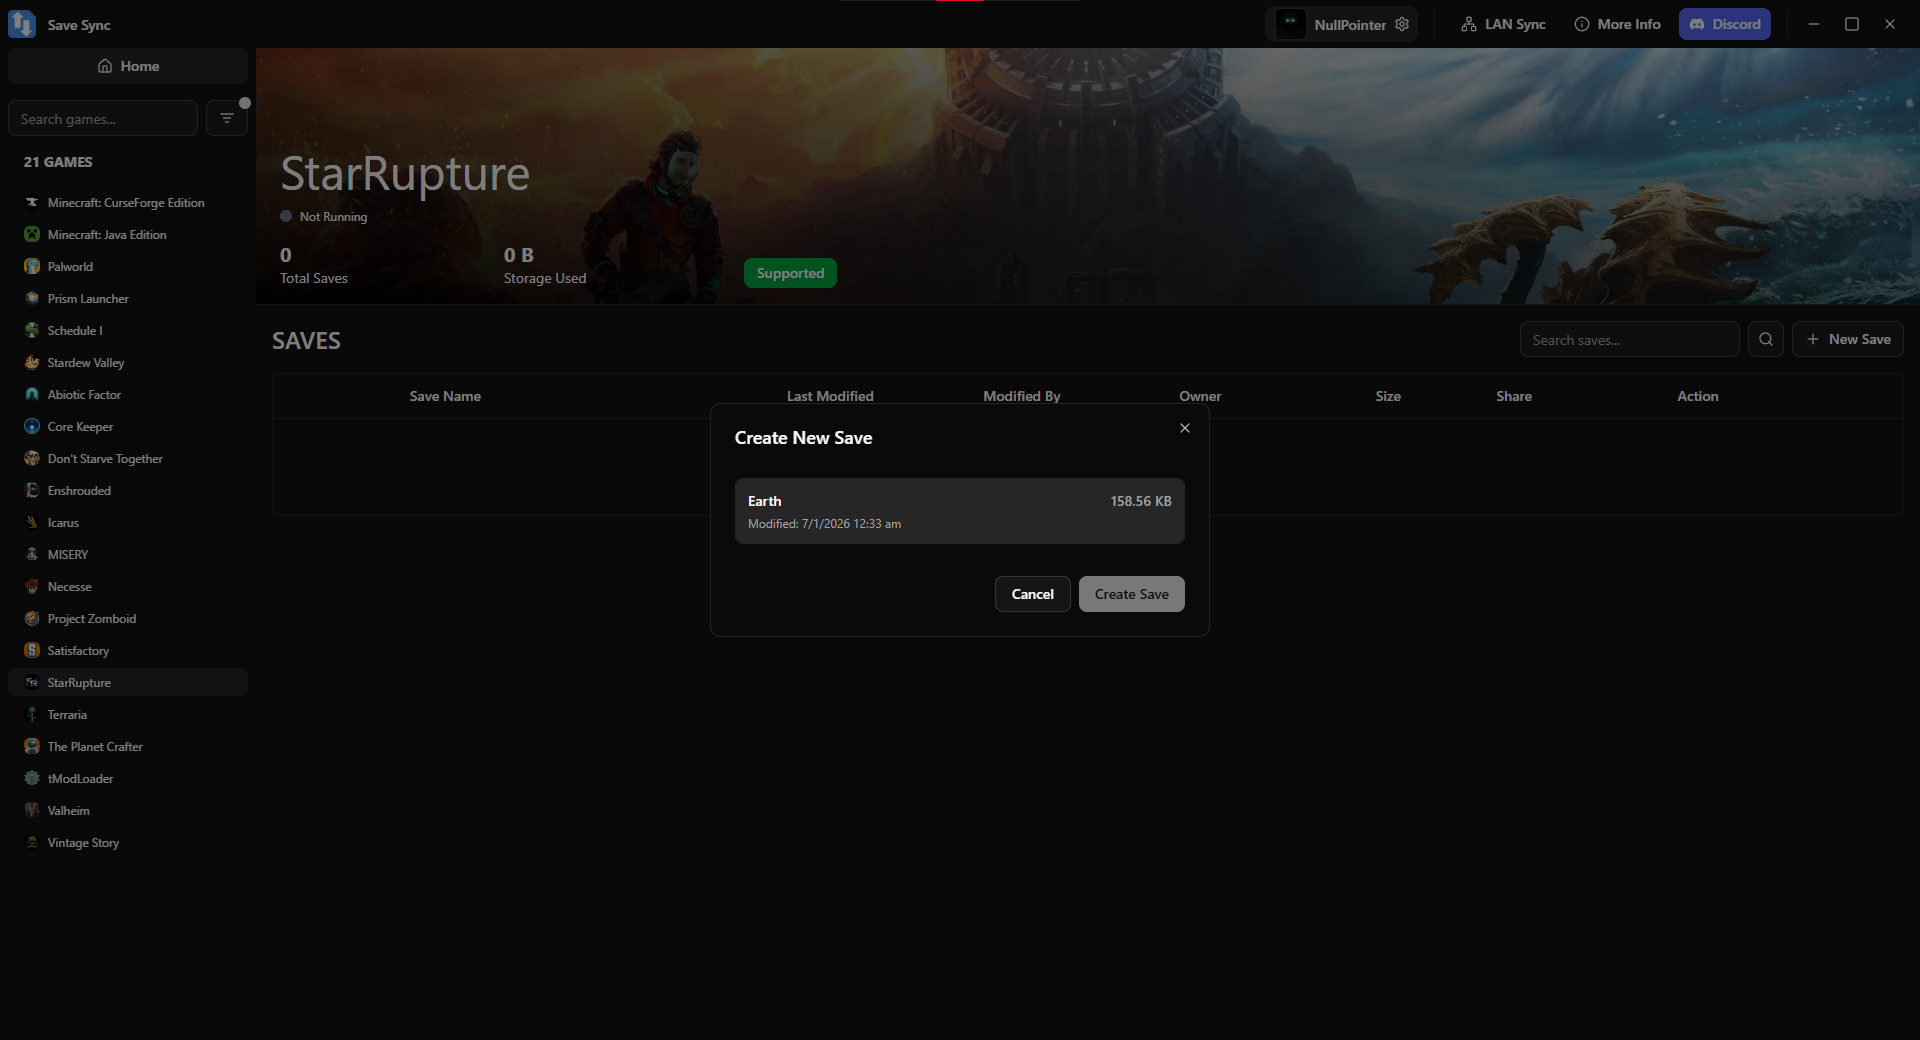Click the Owner column header
The image size is (1920, 1040).
point(1200,396)
